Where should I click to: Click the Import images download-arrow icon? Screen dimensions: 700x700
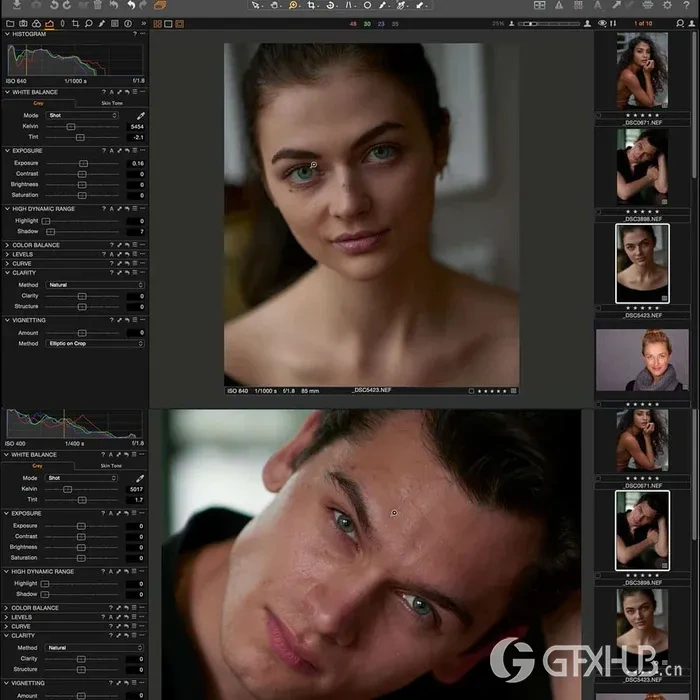click(x=17, y=5)
